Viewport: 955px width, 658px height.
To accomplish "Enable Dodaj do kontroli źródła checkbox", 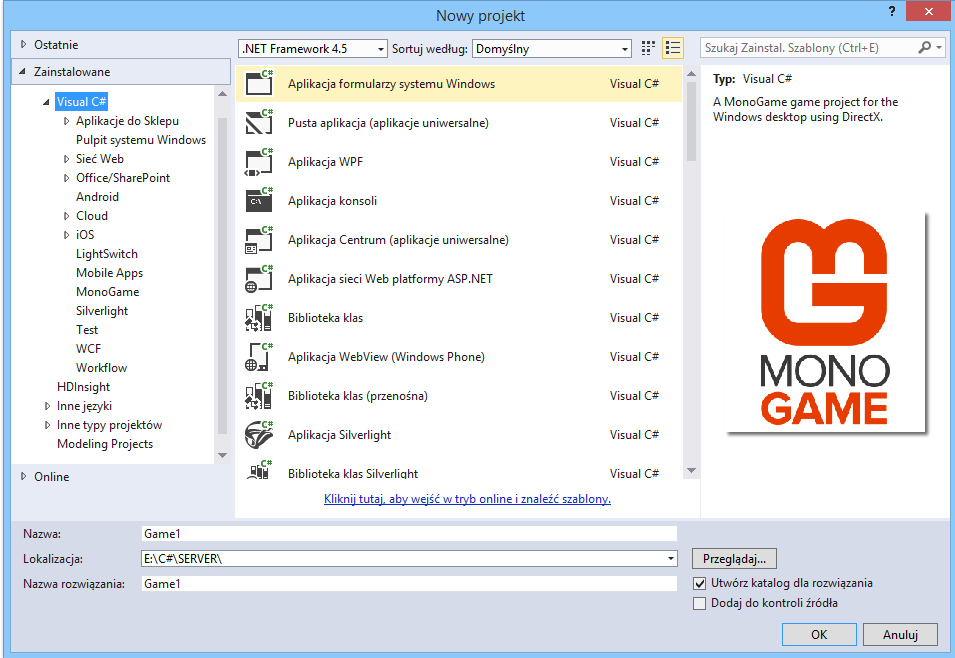I will coord(700,603).
